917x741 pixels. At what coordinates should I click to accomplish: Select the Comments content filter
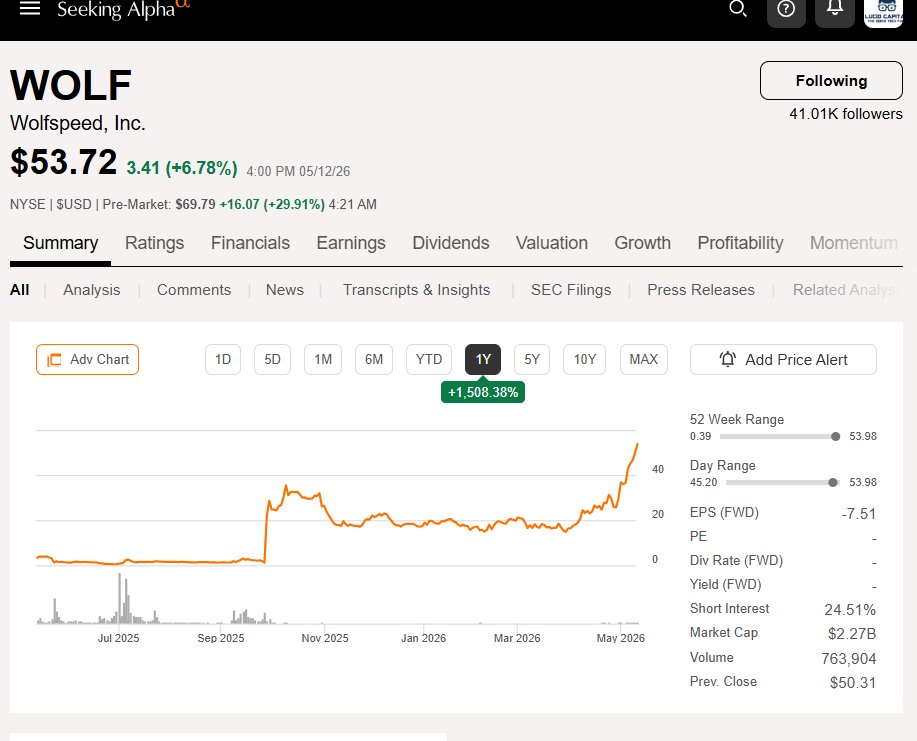click(194, 289)
